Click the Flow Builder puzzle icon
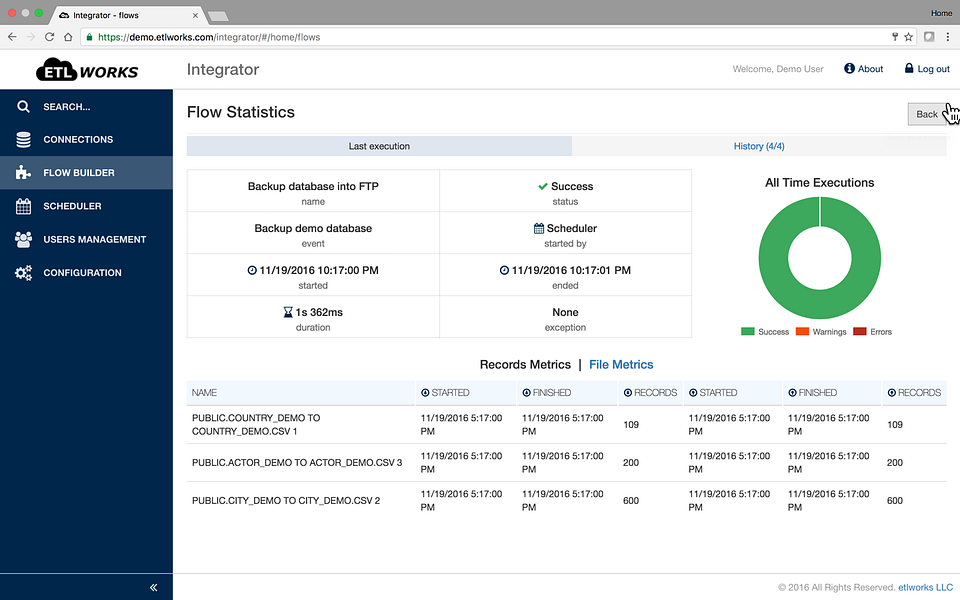This screenshot has height=600, width=960. coord(23,173)
